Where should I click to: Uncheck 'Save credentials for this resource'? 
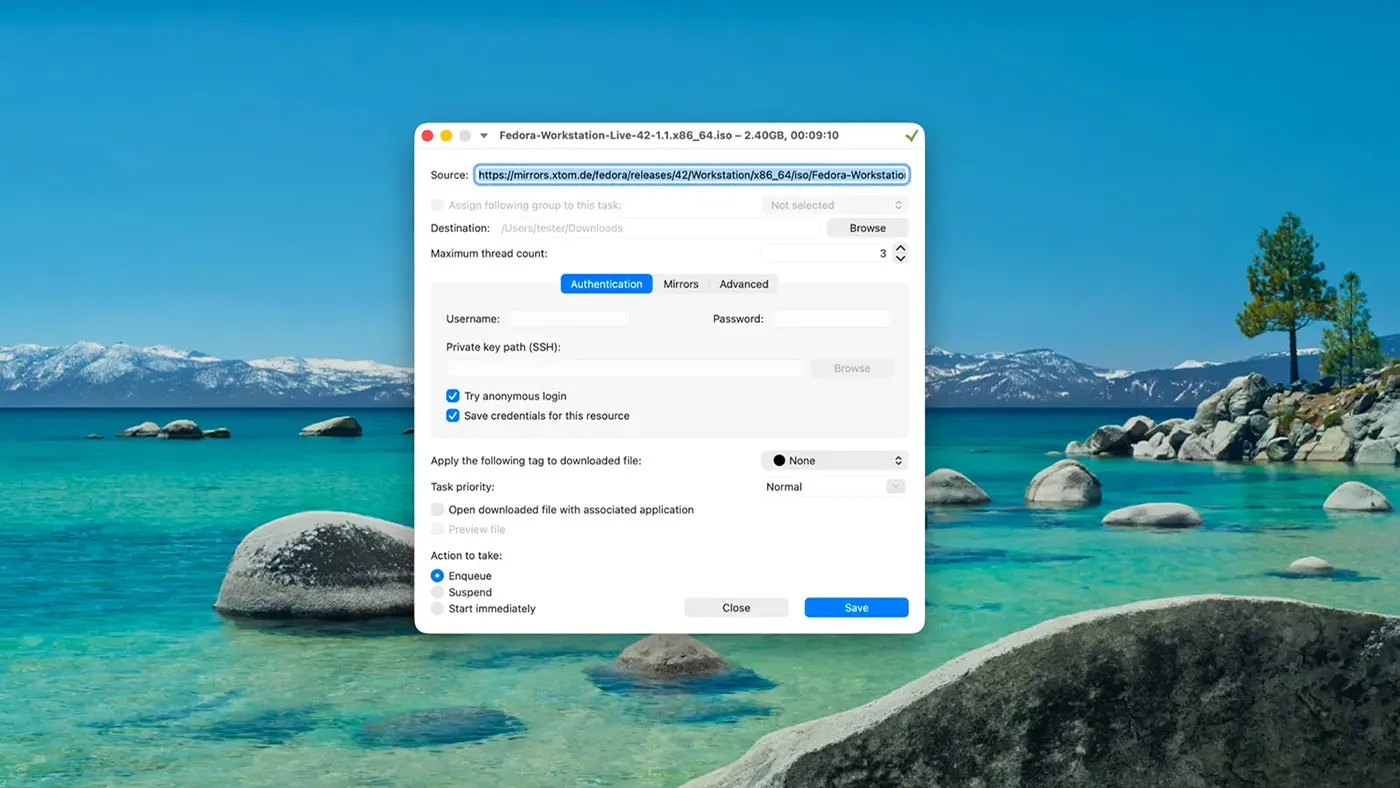point(453,415)
